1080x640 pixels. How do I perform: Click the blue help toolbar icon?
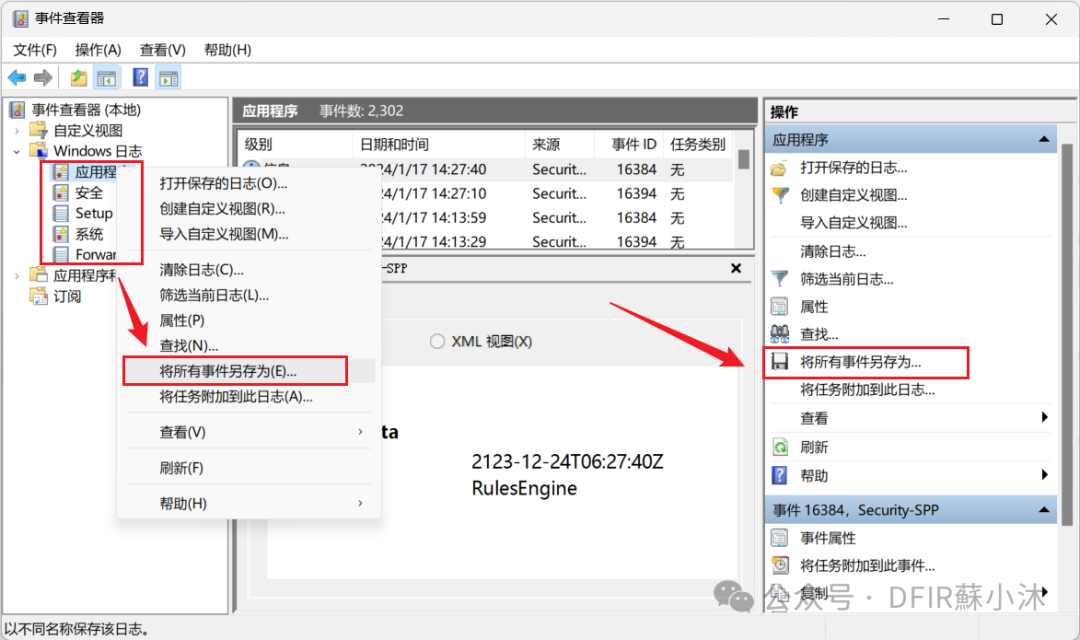point(141,78)
